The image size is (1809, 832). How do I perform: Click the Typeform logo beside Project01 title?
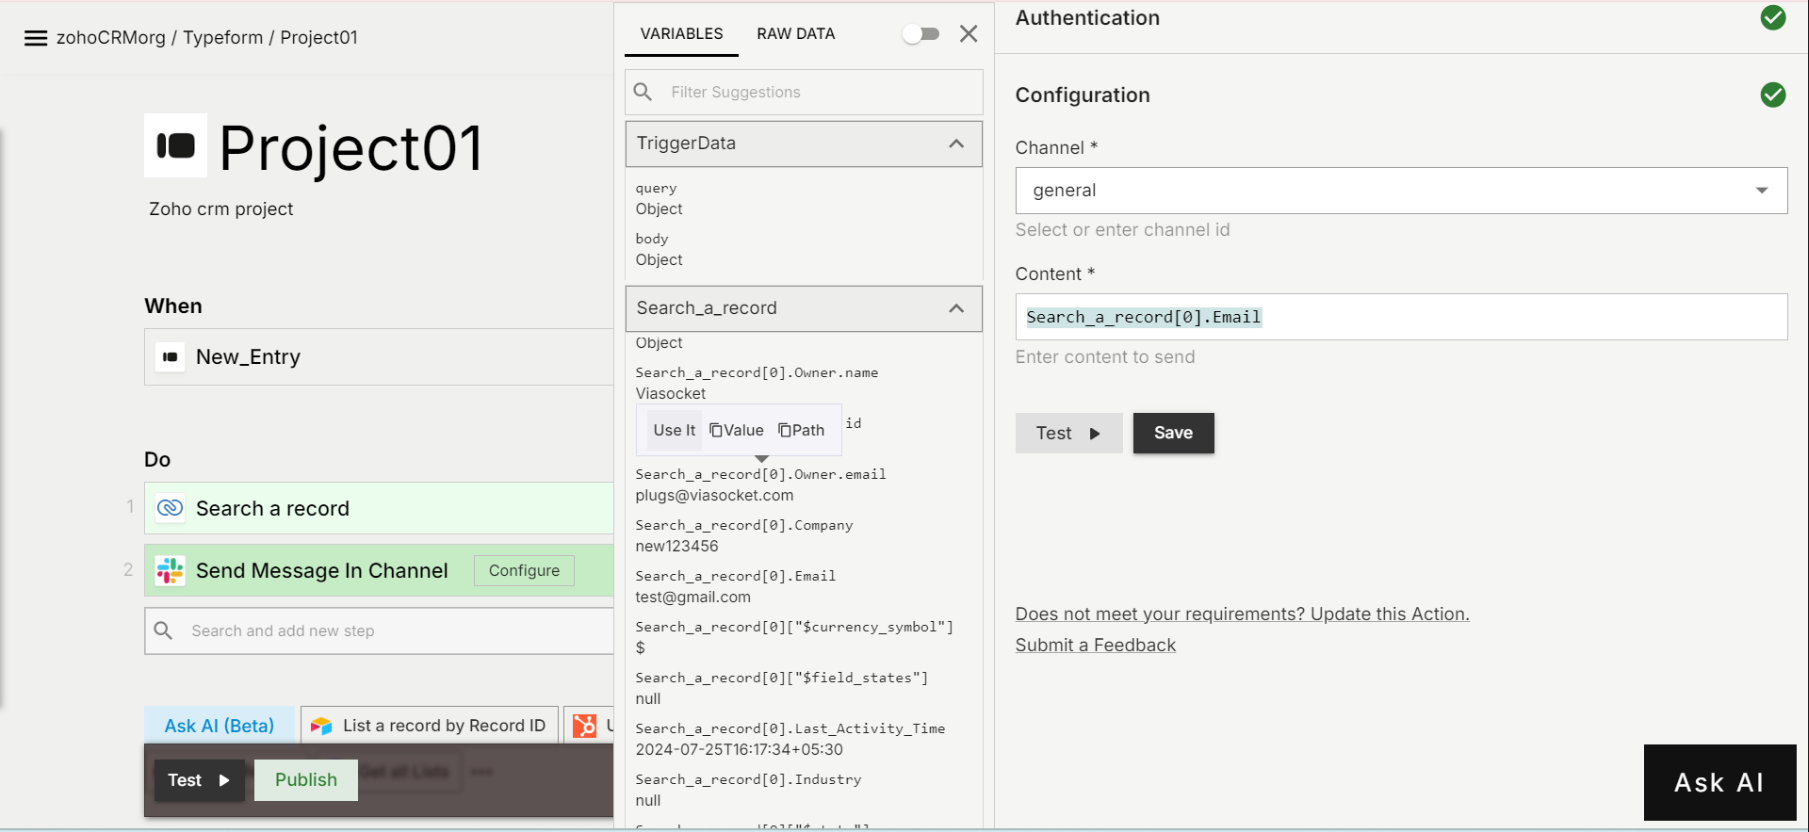pyautogui.click(x=176, y=146)
